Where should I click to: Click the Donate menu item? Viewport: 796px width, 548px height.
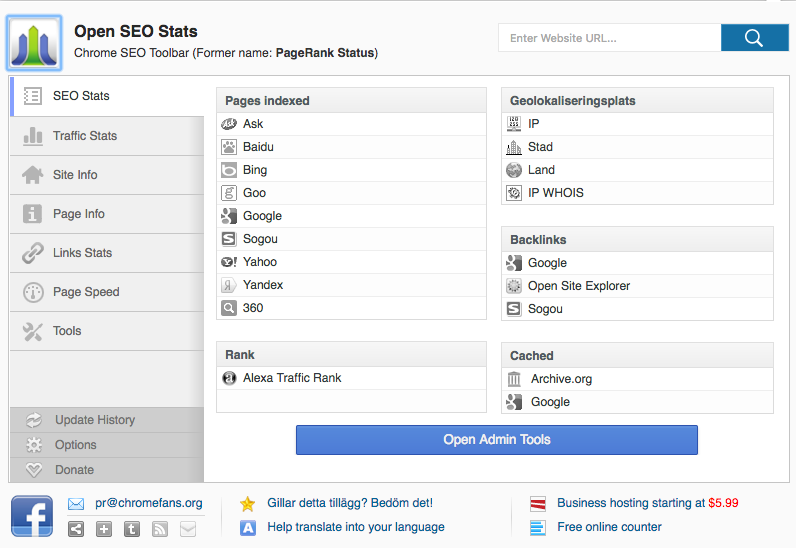tap(107, 470)
